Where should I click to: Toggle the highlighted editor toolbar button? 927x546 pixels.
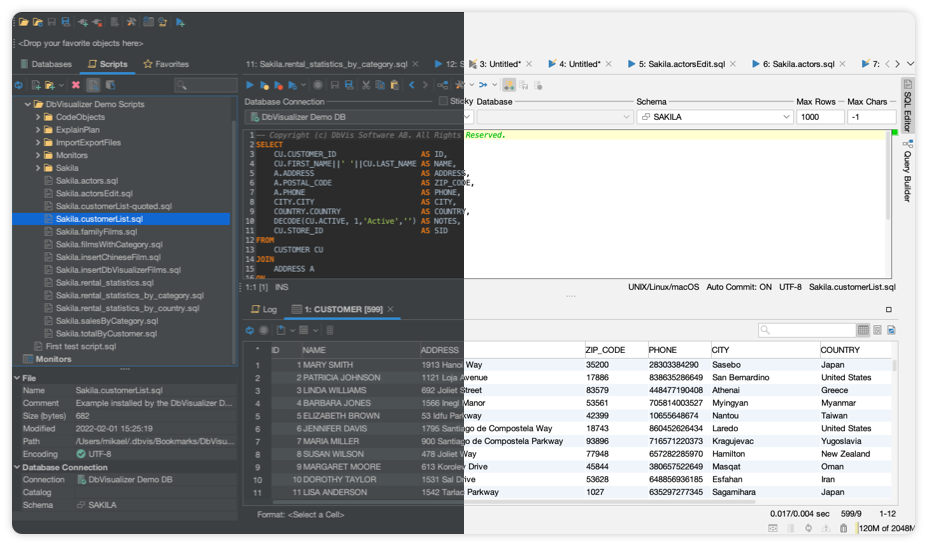click(x=508, y=85)
